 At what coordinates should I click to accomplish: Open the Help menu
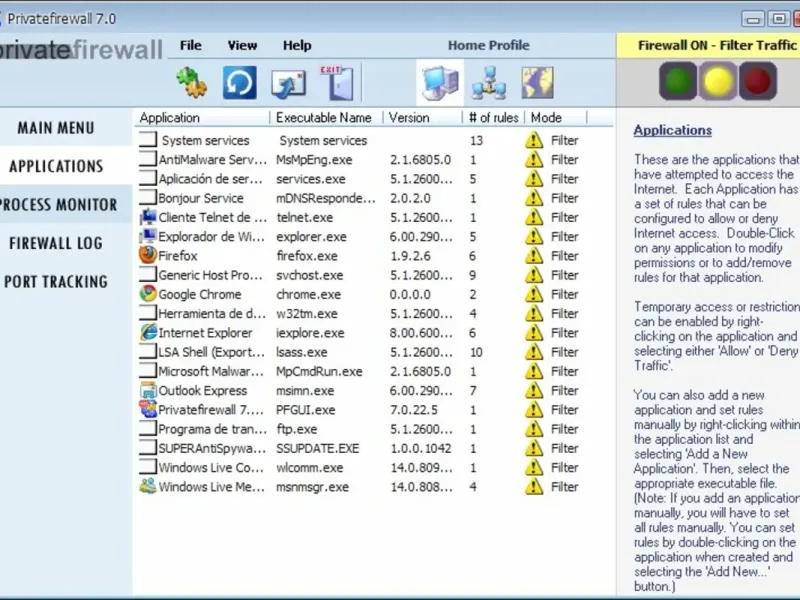[297, 45]
